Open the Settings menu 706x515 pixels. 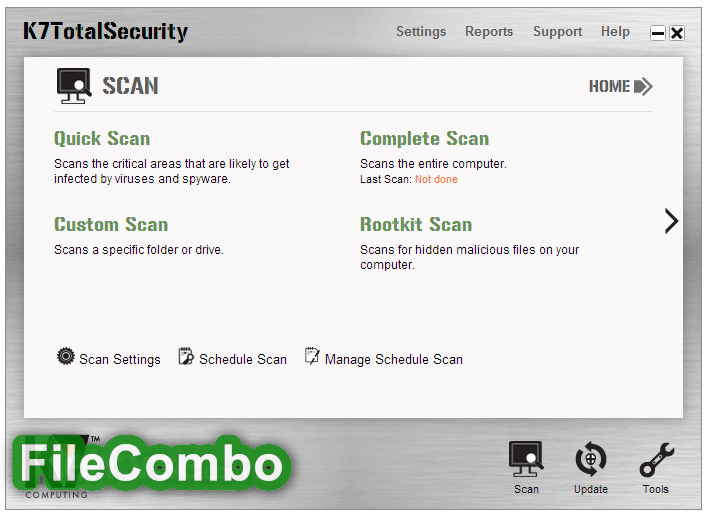(421, 32)
